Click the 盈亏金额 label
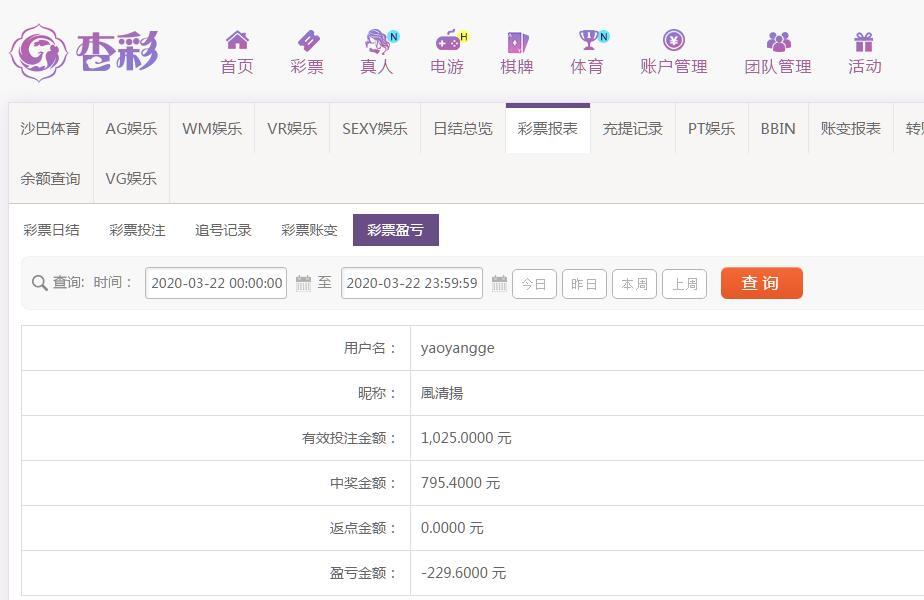This screenshot has height=600, width=924. click(x=364, y=573)
